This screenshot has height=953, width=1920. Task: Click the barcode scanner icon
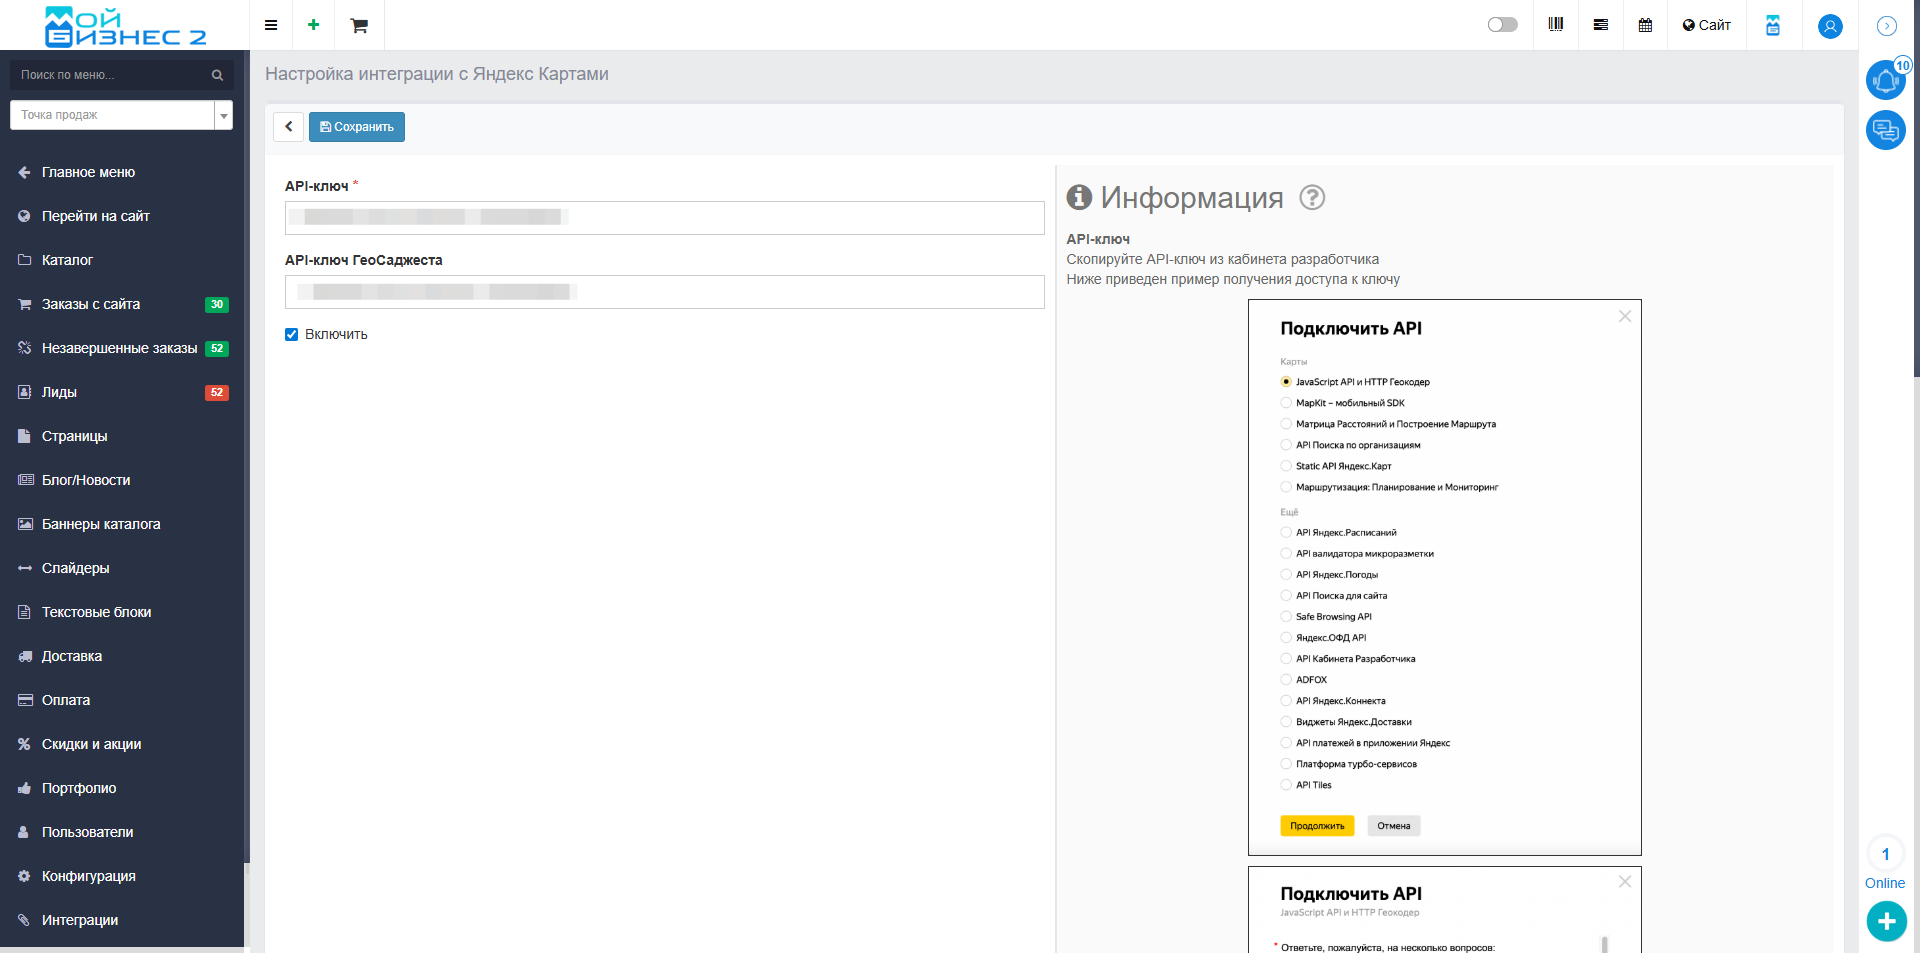[x=1555, y=25]
